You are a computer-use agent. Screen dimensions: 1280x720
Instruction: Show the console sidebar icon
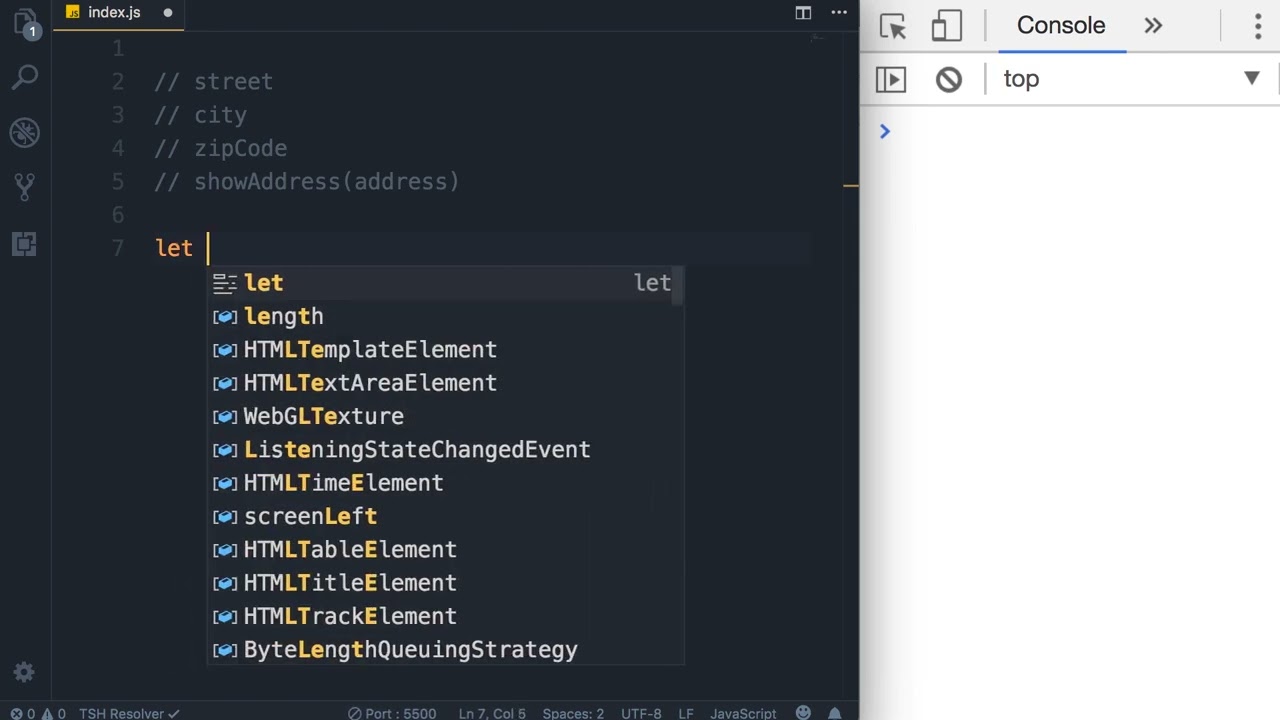click(891, 79)
